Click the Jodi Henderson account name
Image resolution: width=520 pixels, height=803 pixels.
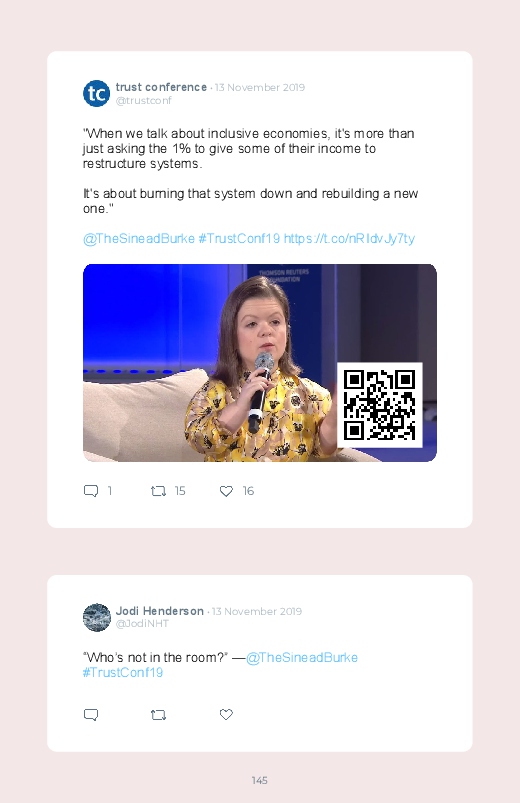click(x=159, y=611)
